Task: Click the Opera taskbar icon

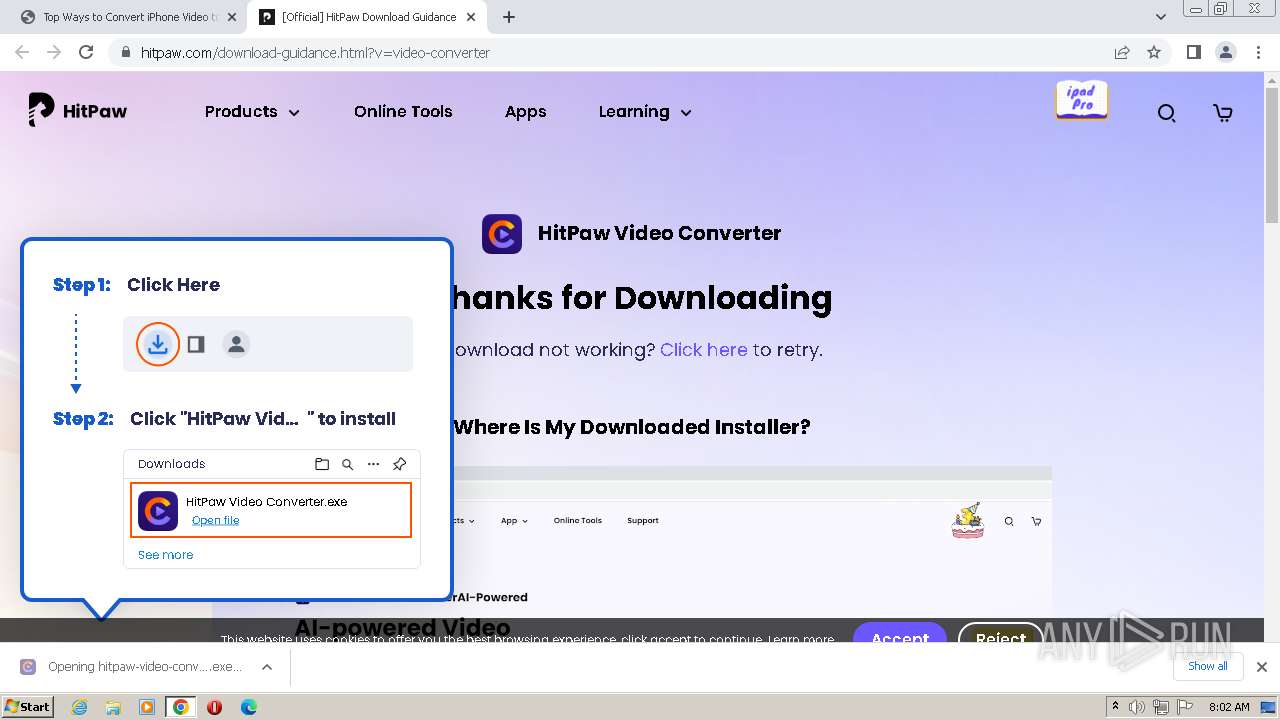Action: [x=214, y=707]
